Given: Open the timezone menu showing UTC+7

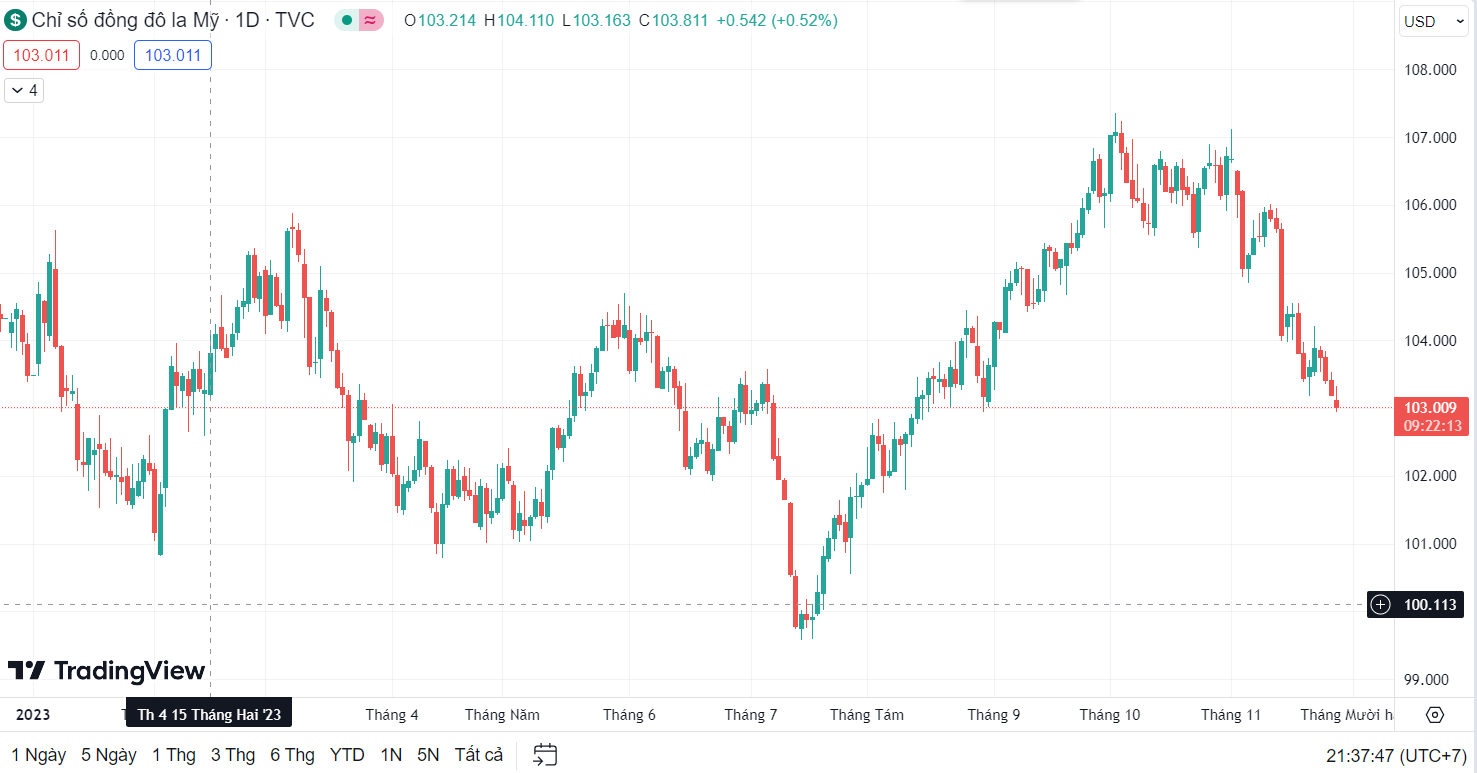Looking at the screenshot, I should 1395,755.
